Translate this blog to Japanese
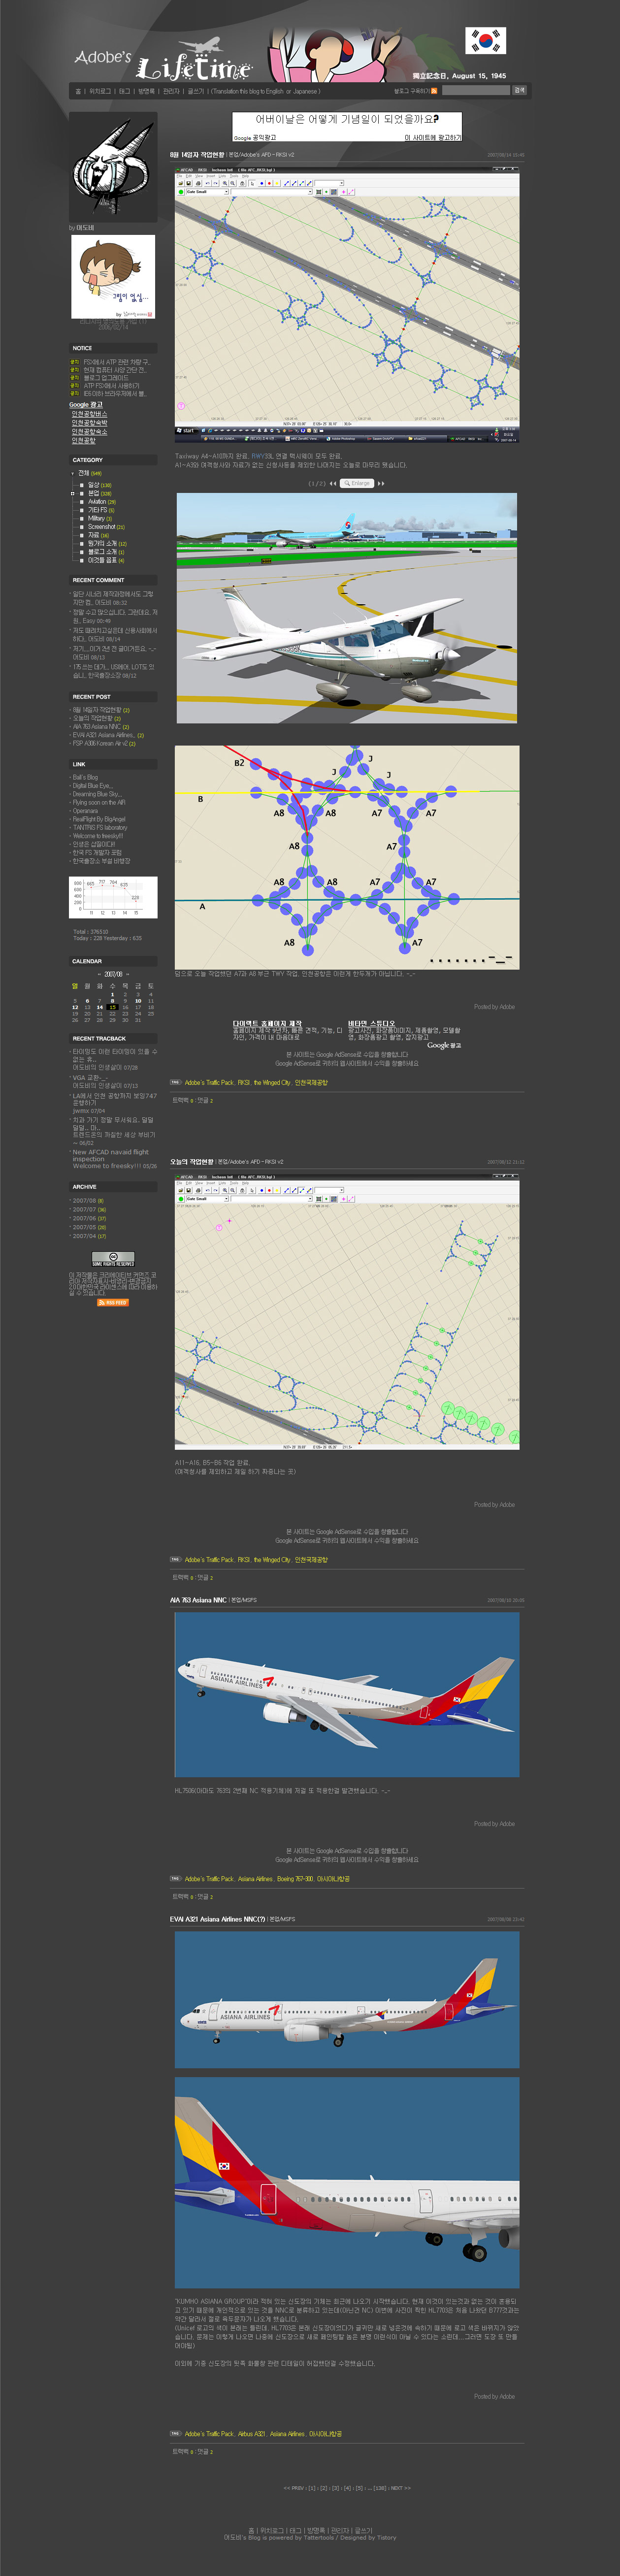This screenshot has width=620, height=2576. pos(304,91)
